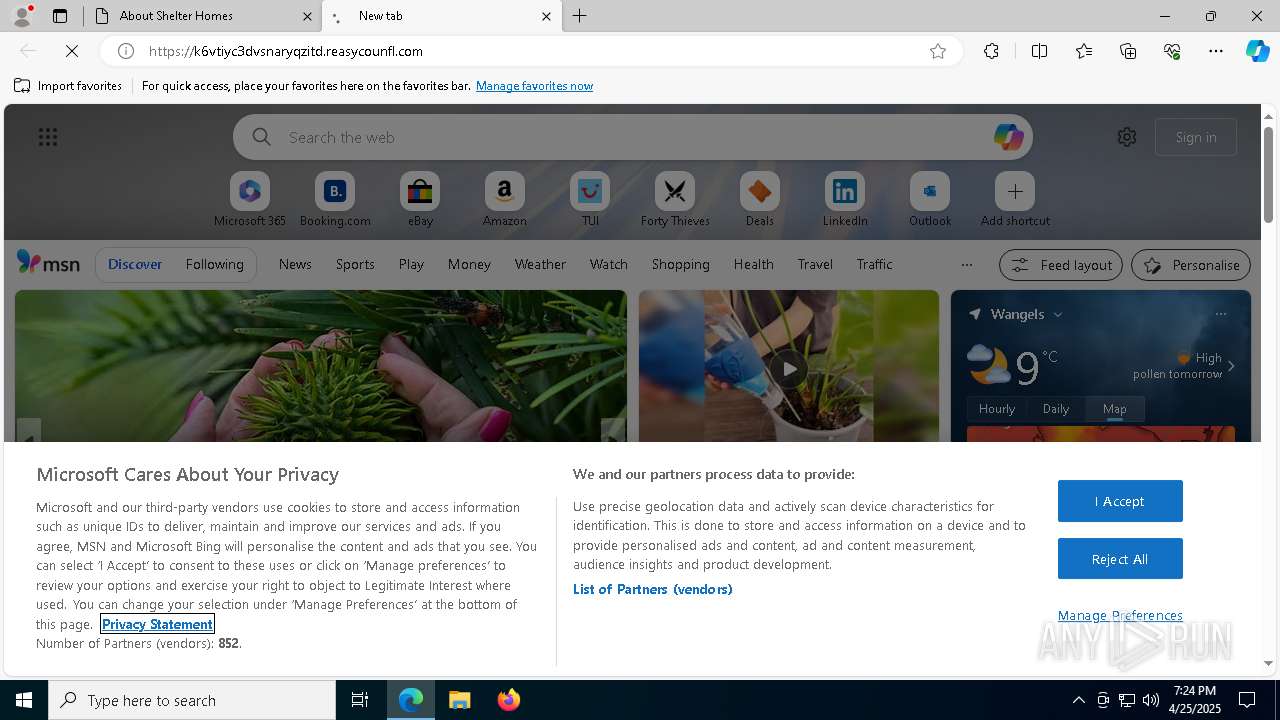
Task: Open a new tab with plus button
Action: point(579,15)
